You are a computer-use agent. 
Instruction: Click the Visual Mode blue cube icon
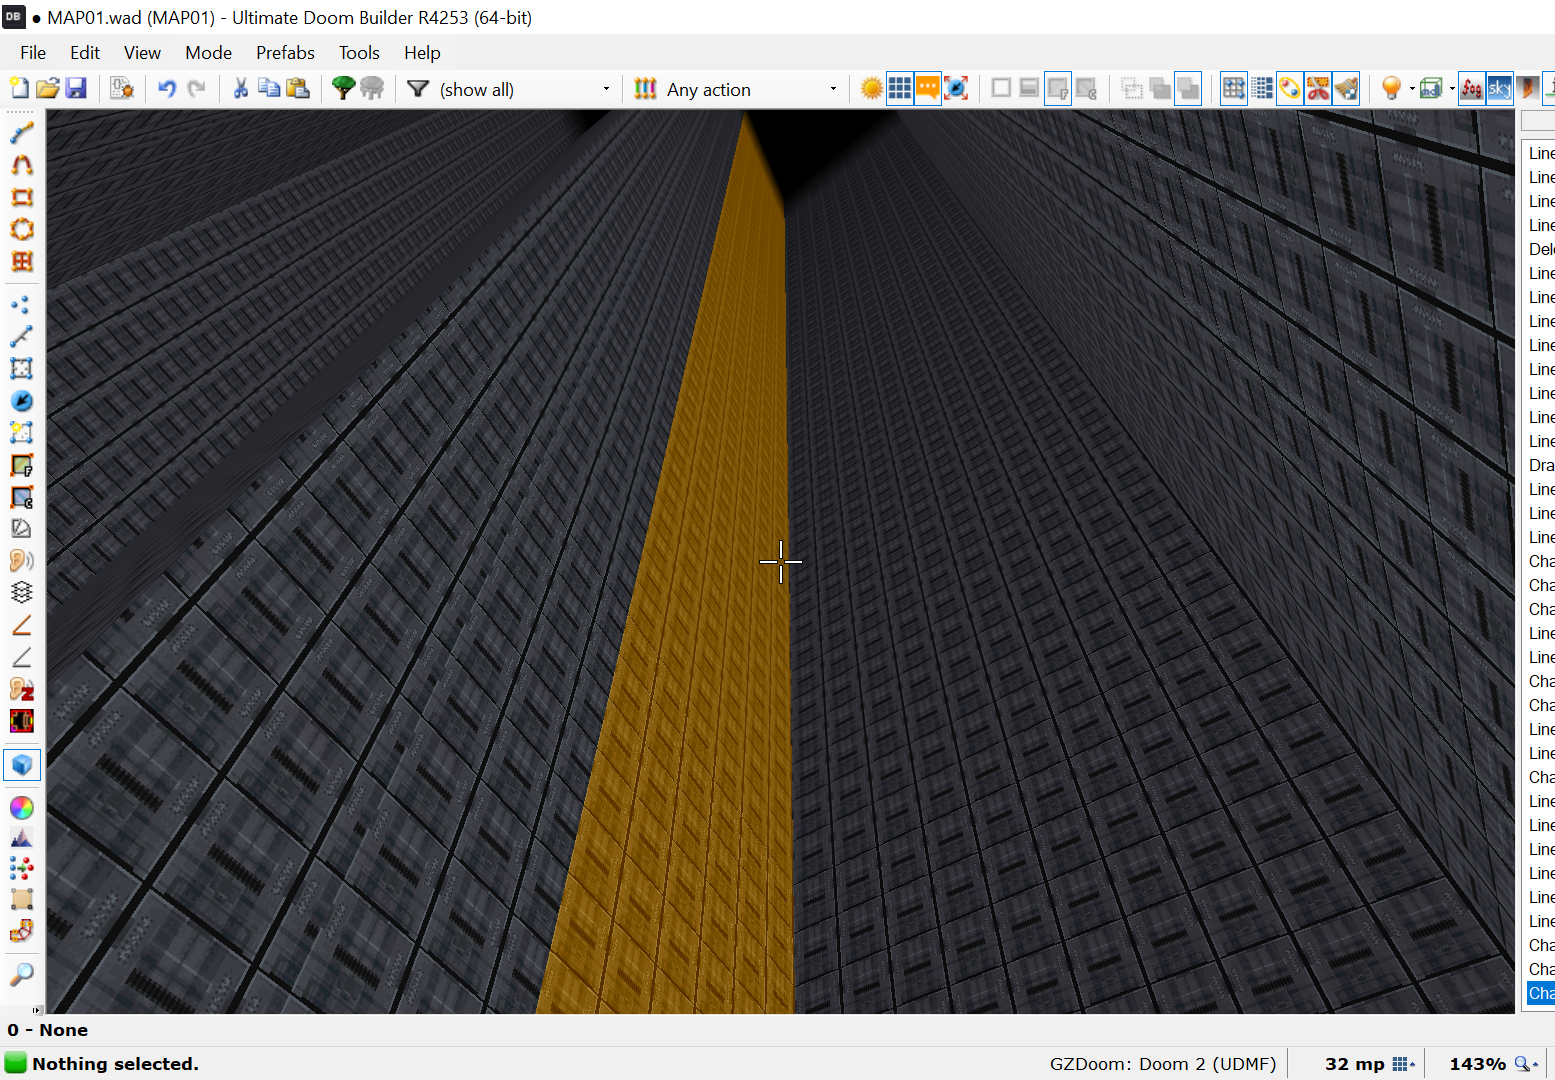point(21,765)
